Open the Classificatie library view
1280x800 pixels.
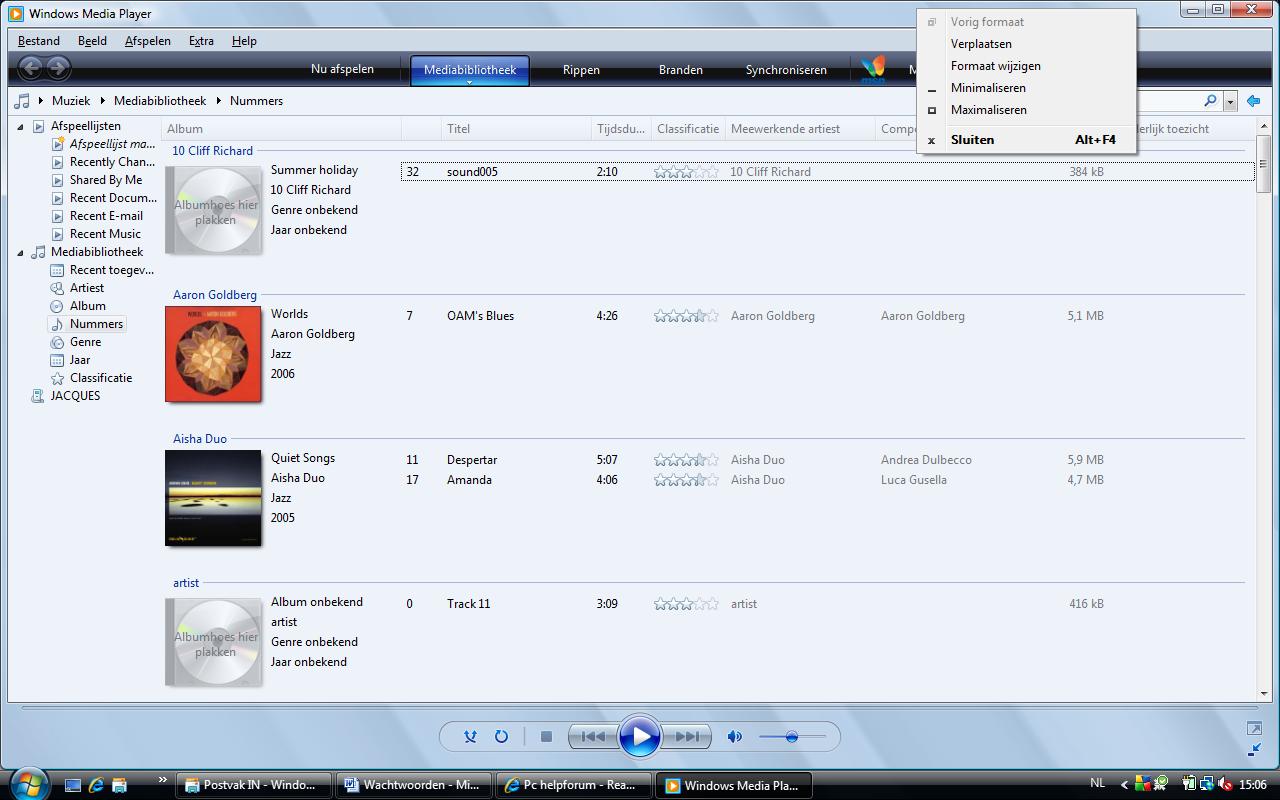(91, 378)
